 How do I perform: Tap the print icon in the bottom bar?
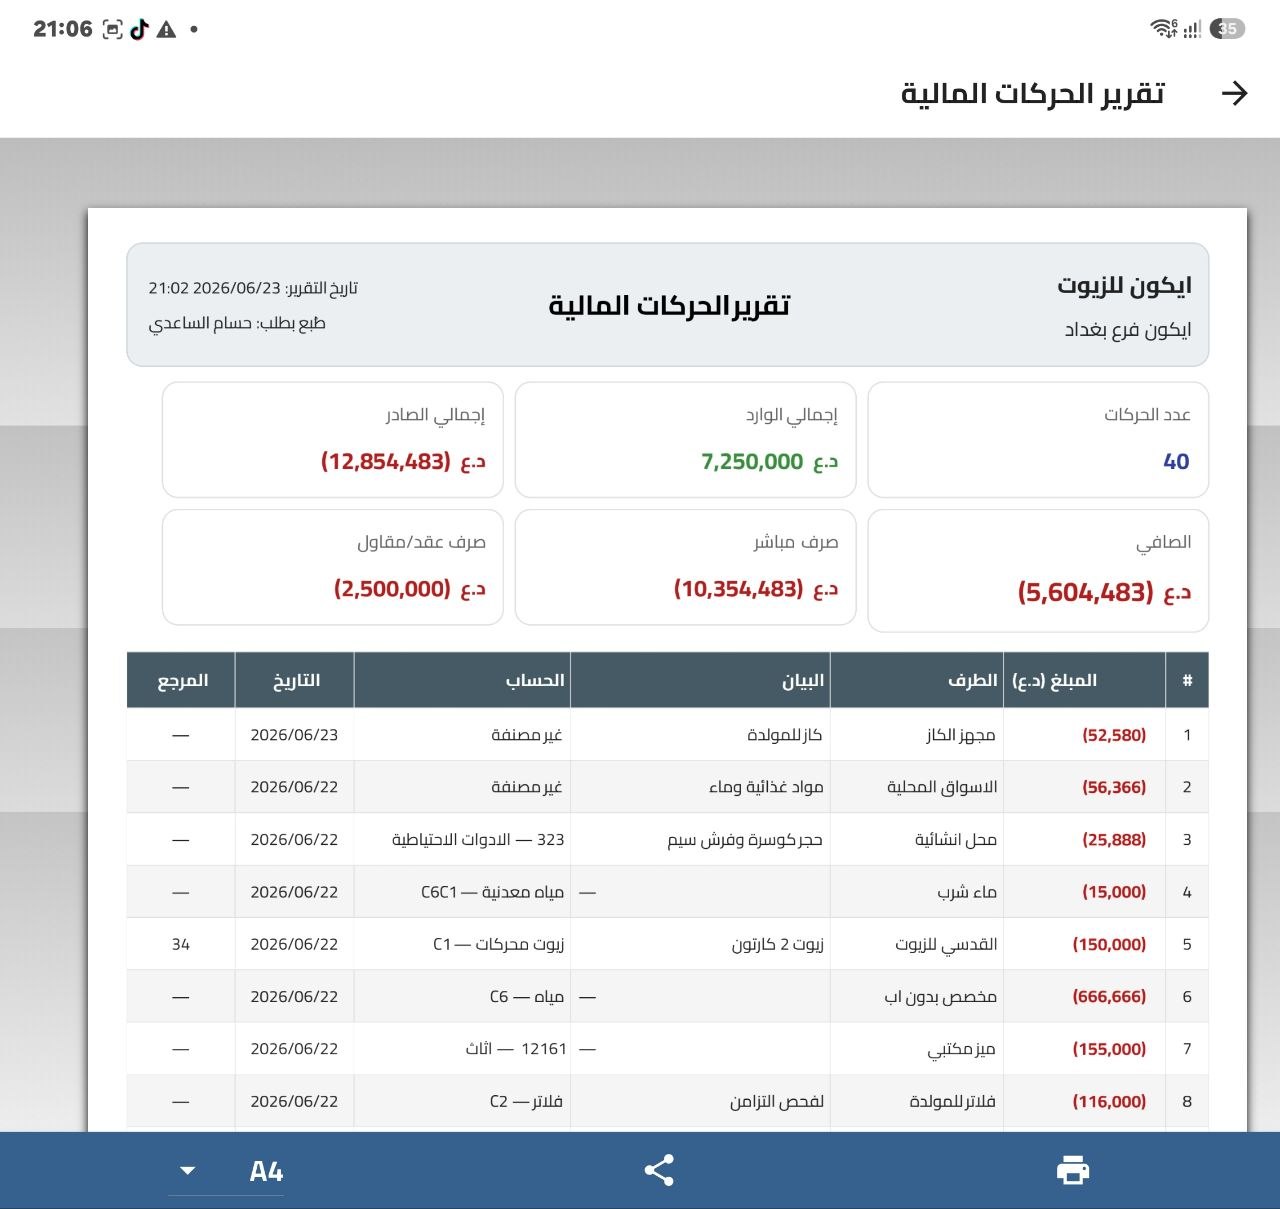[x=1073, y=1170]
